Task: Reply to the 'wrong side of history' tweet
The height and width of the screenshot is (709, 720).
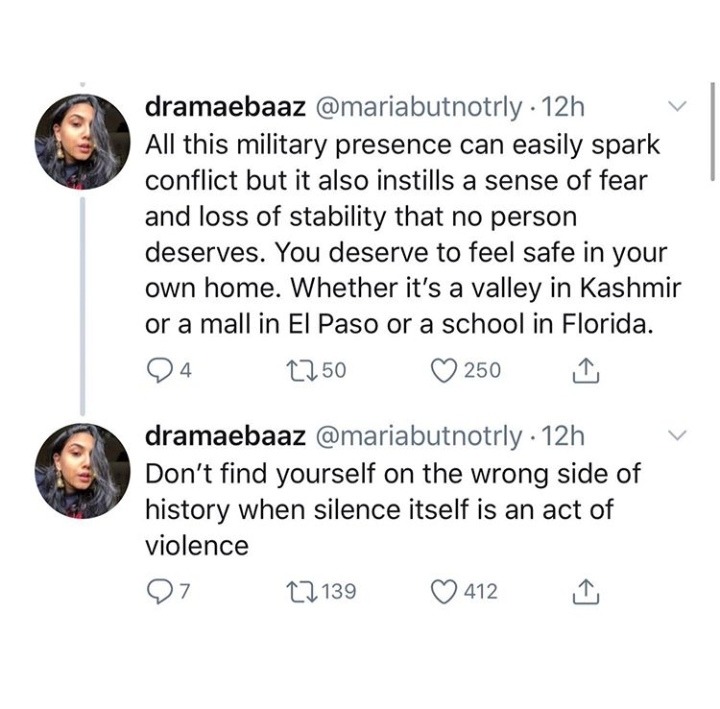Action: pos(158,591)
